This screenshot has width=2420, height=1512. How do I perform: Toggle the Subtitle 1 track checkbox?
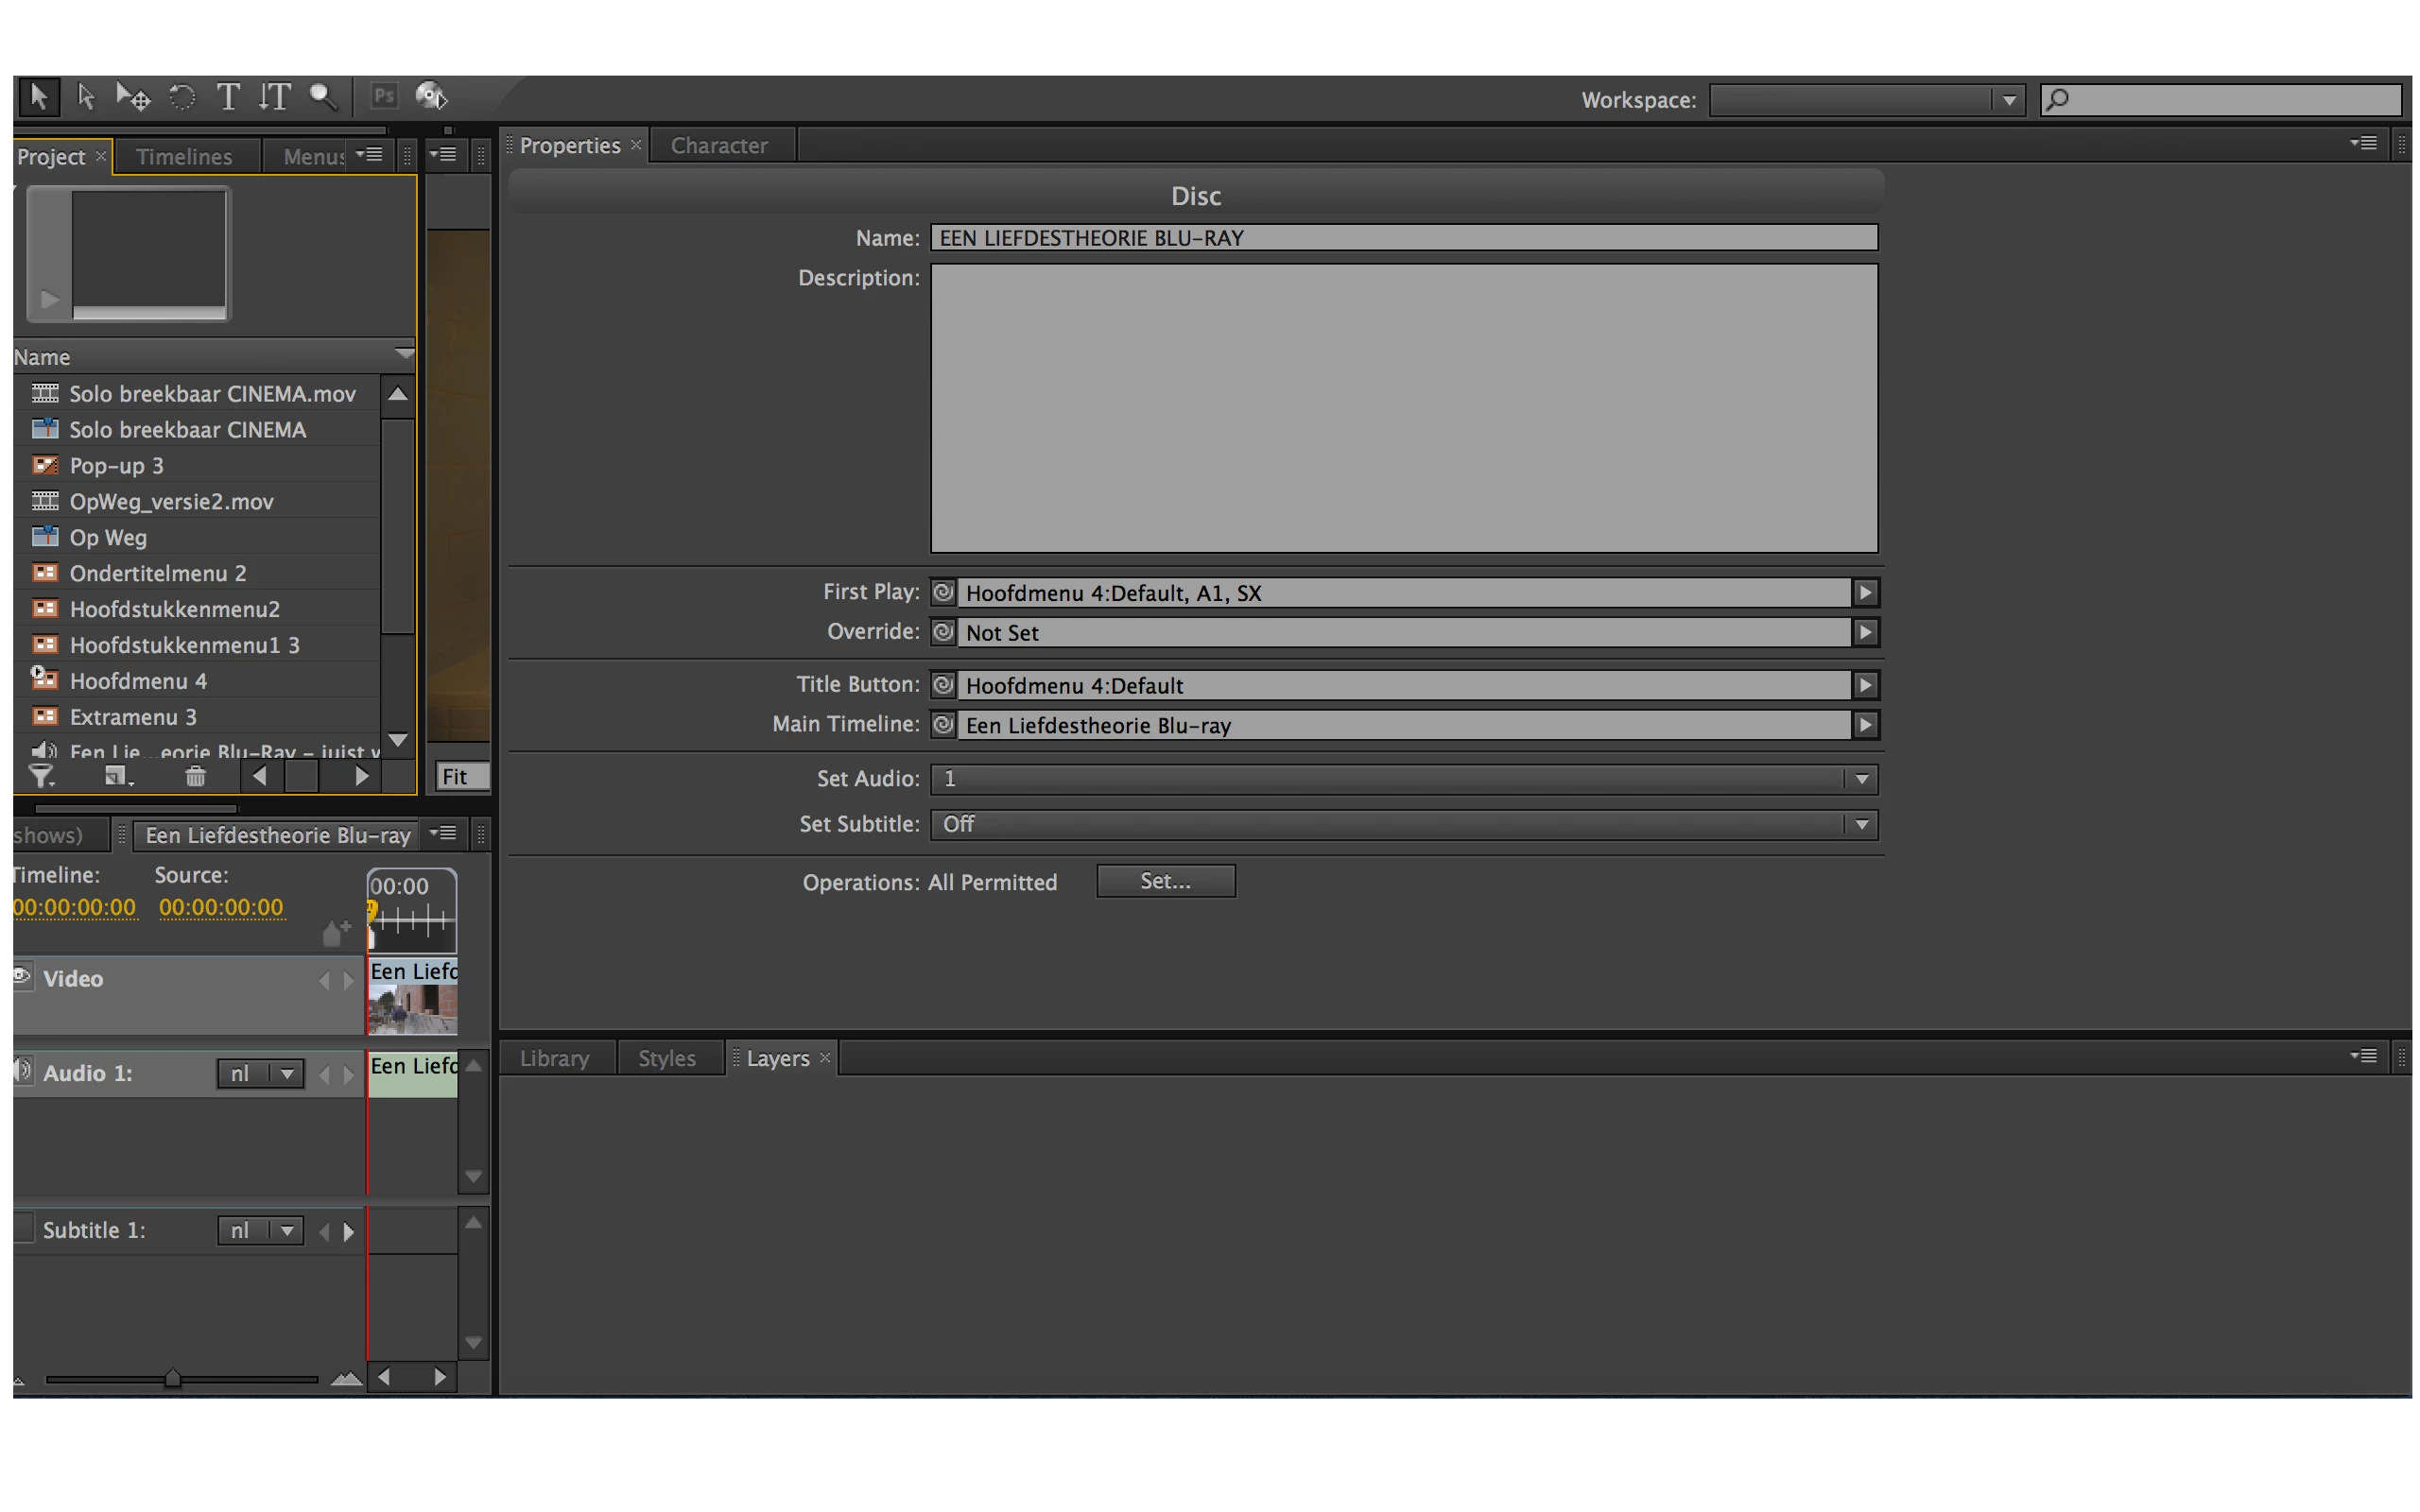pos(23,1229)
